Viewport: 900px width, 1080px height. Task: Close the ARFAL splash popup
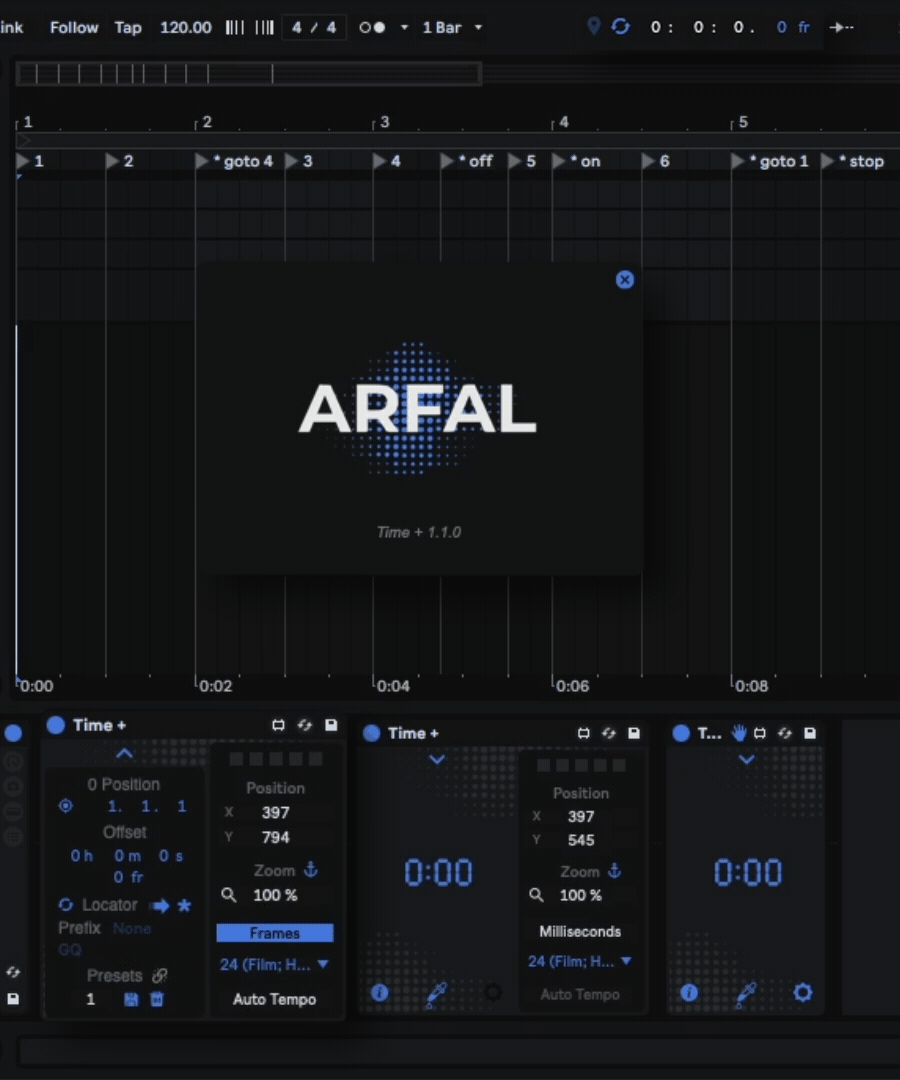(625, 280)
